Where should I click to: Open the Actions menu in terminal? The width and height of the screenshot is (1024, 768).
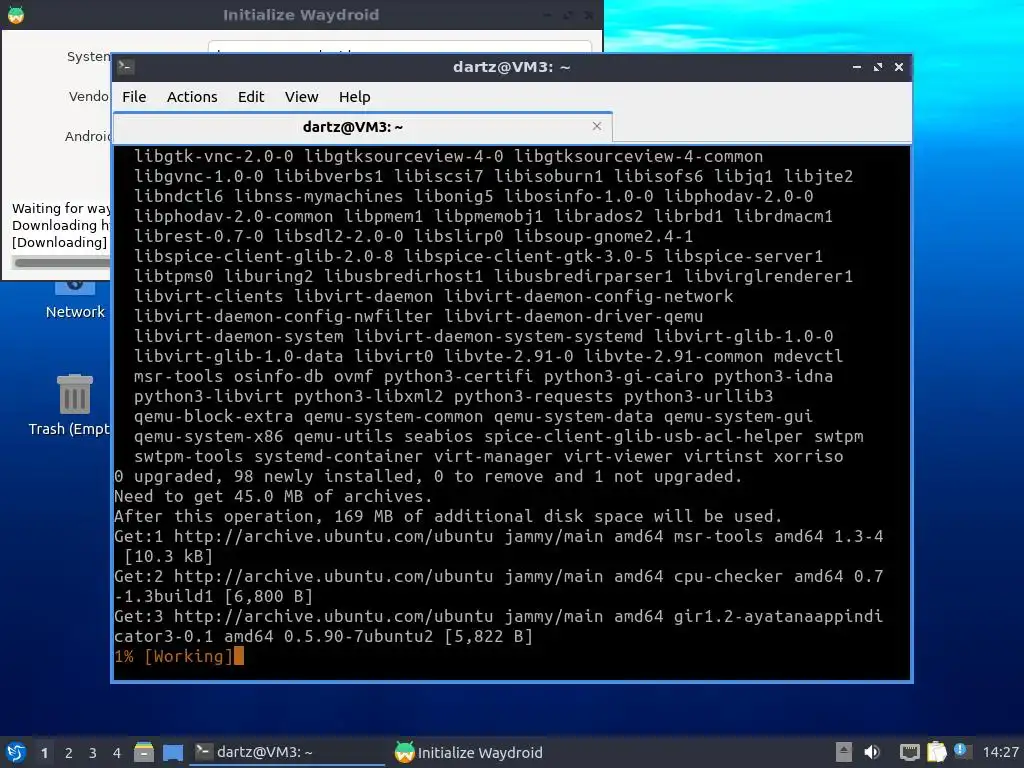click(192, 97)
